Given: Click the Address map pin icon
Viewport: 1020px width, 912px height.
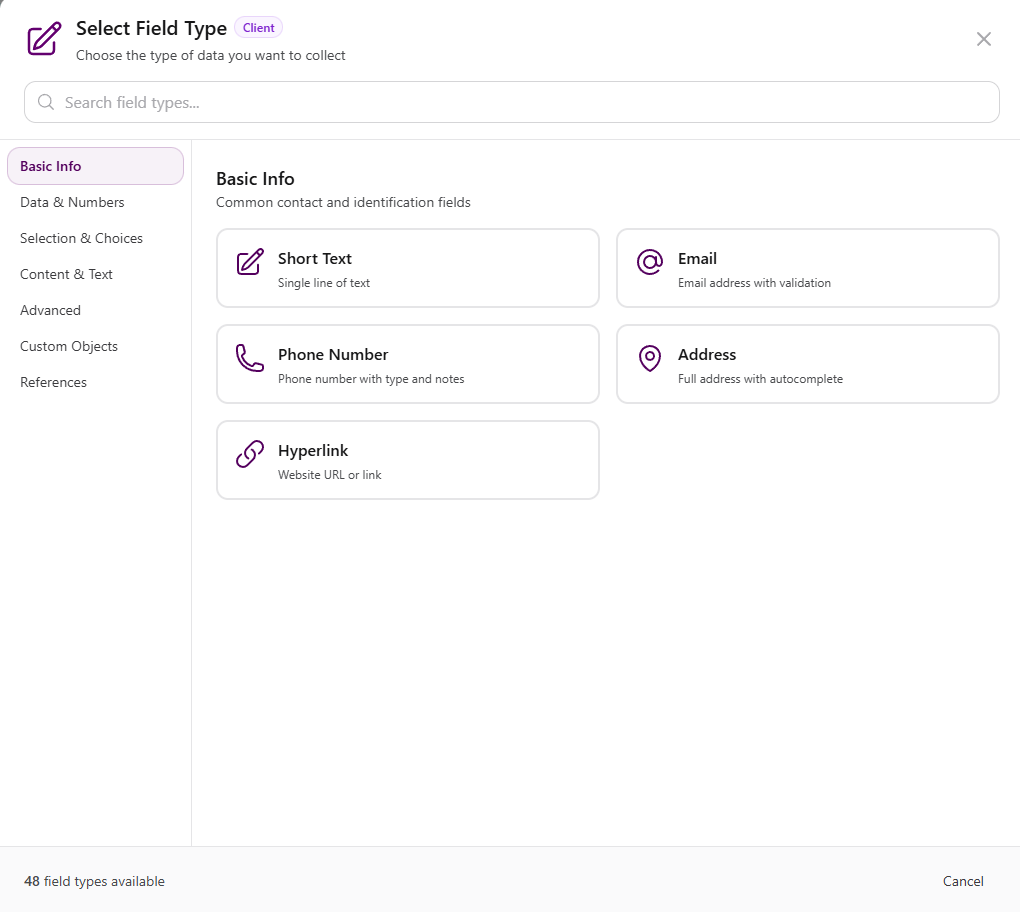Looking at the screenshot, I should pyautogui.click(x=650, y=358).
